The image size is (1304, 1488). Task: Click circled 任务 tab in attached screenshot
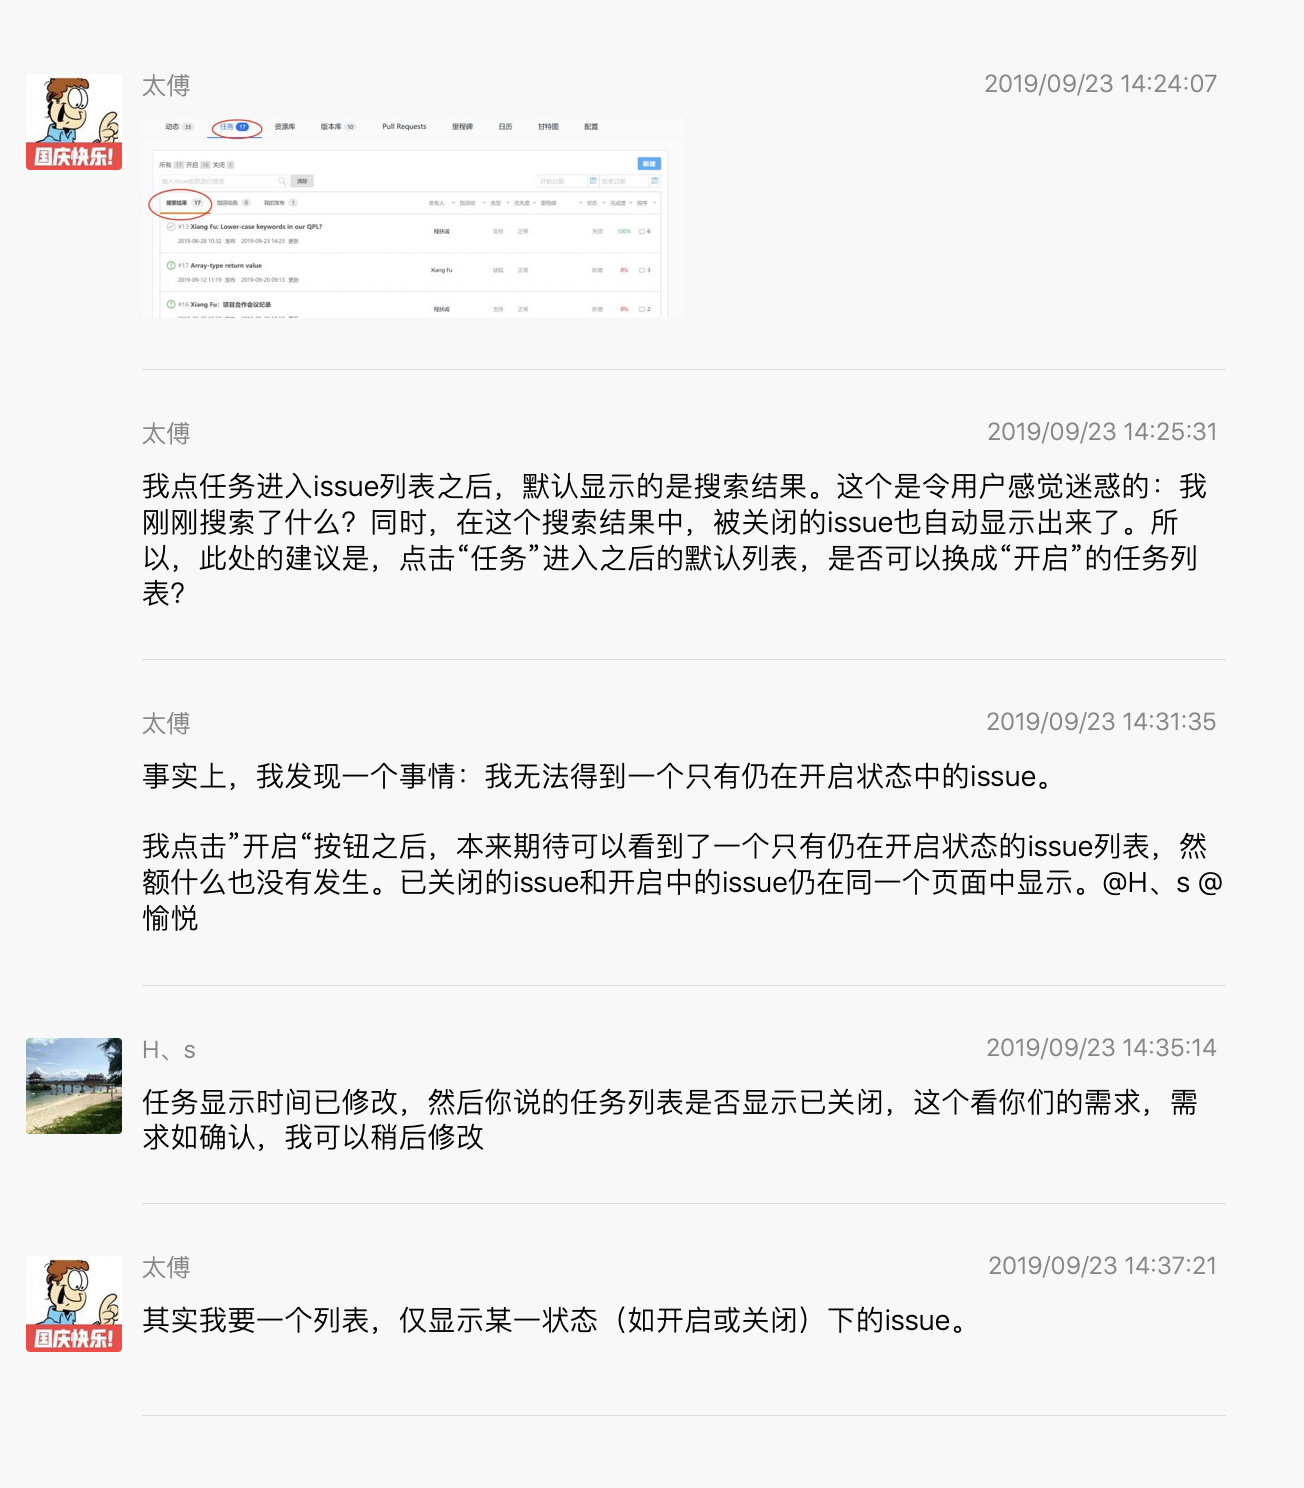tap(236, 127)
